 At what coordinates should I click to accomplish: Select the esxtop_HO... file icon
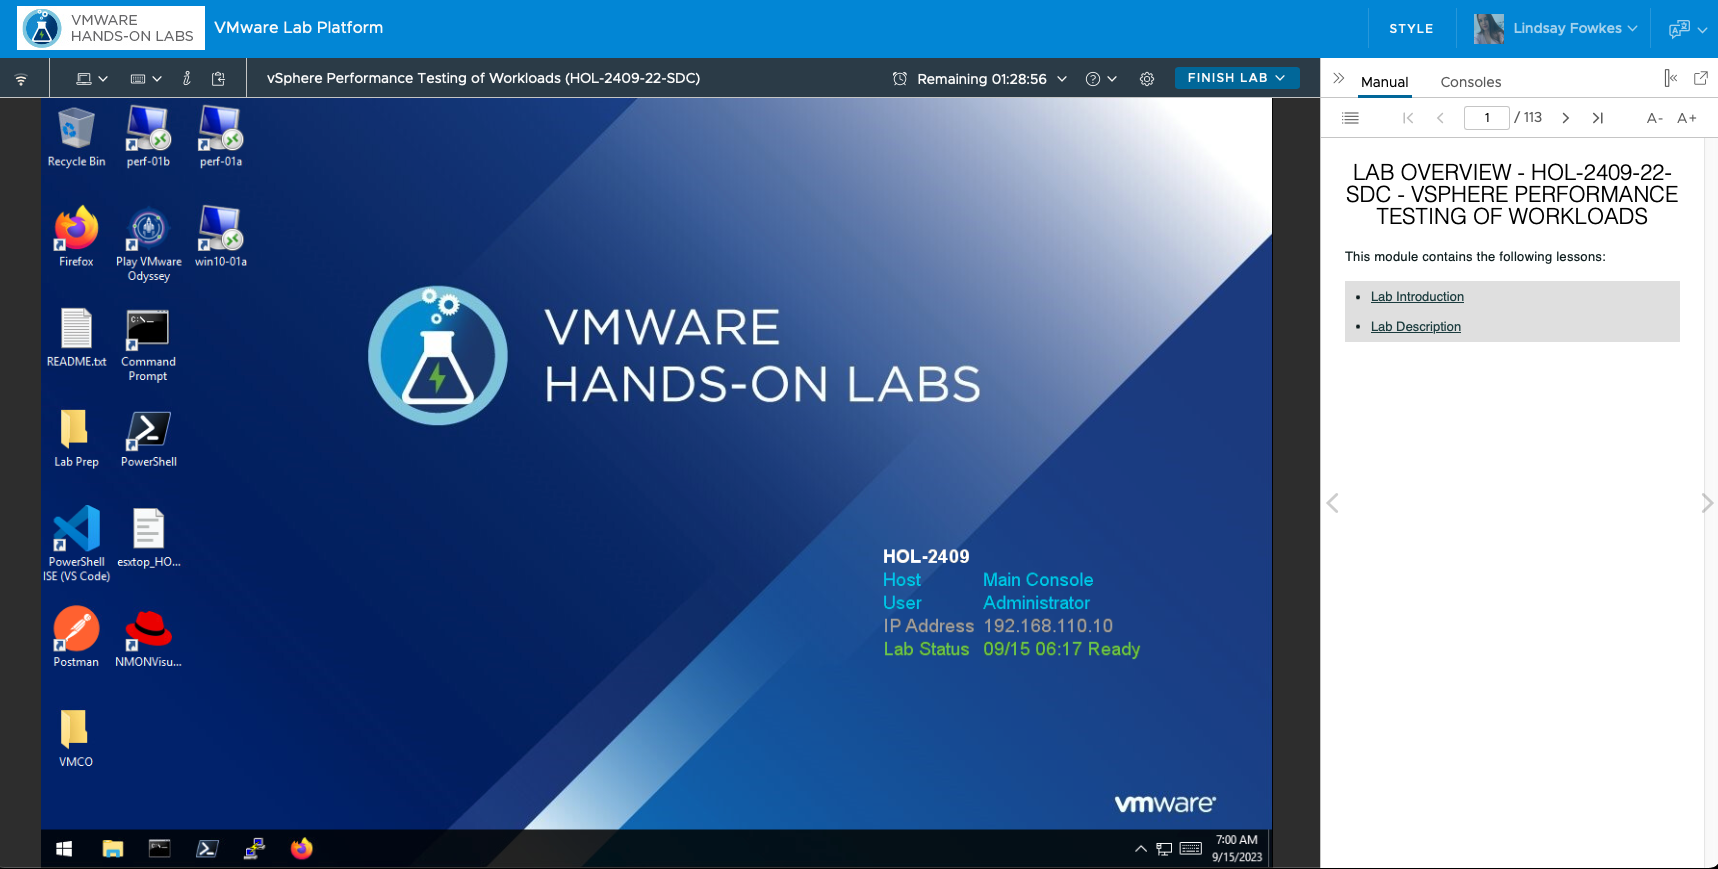coord(148,537)
